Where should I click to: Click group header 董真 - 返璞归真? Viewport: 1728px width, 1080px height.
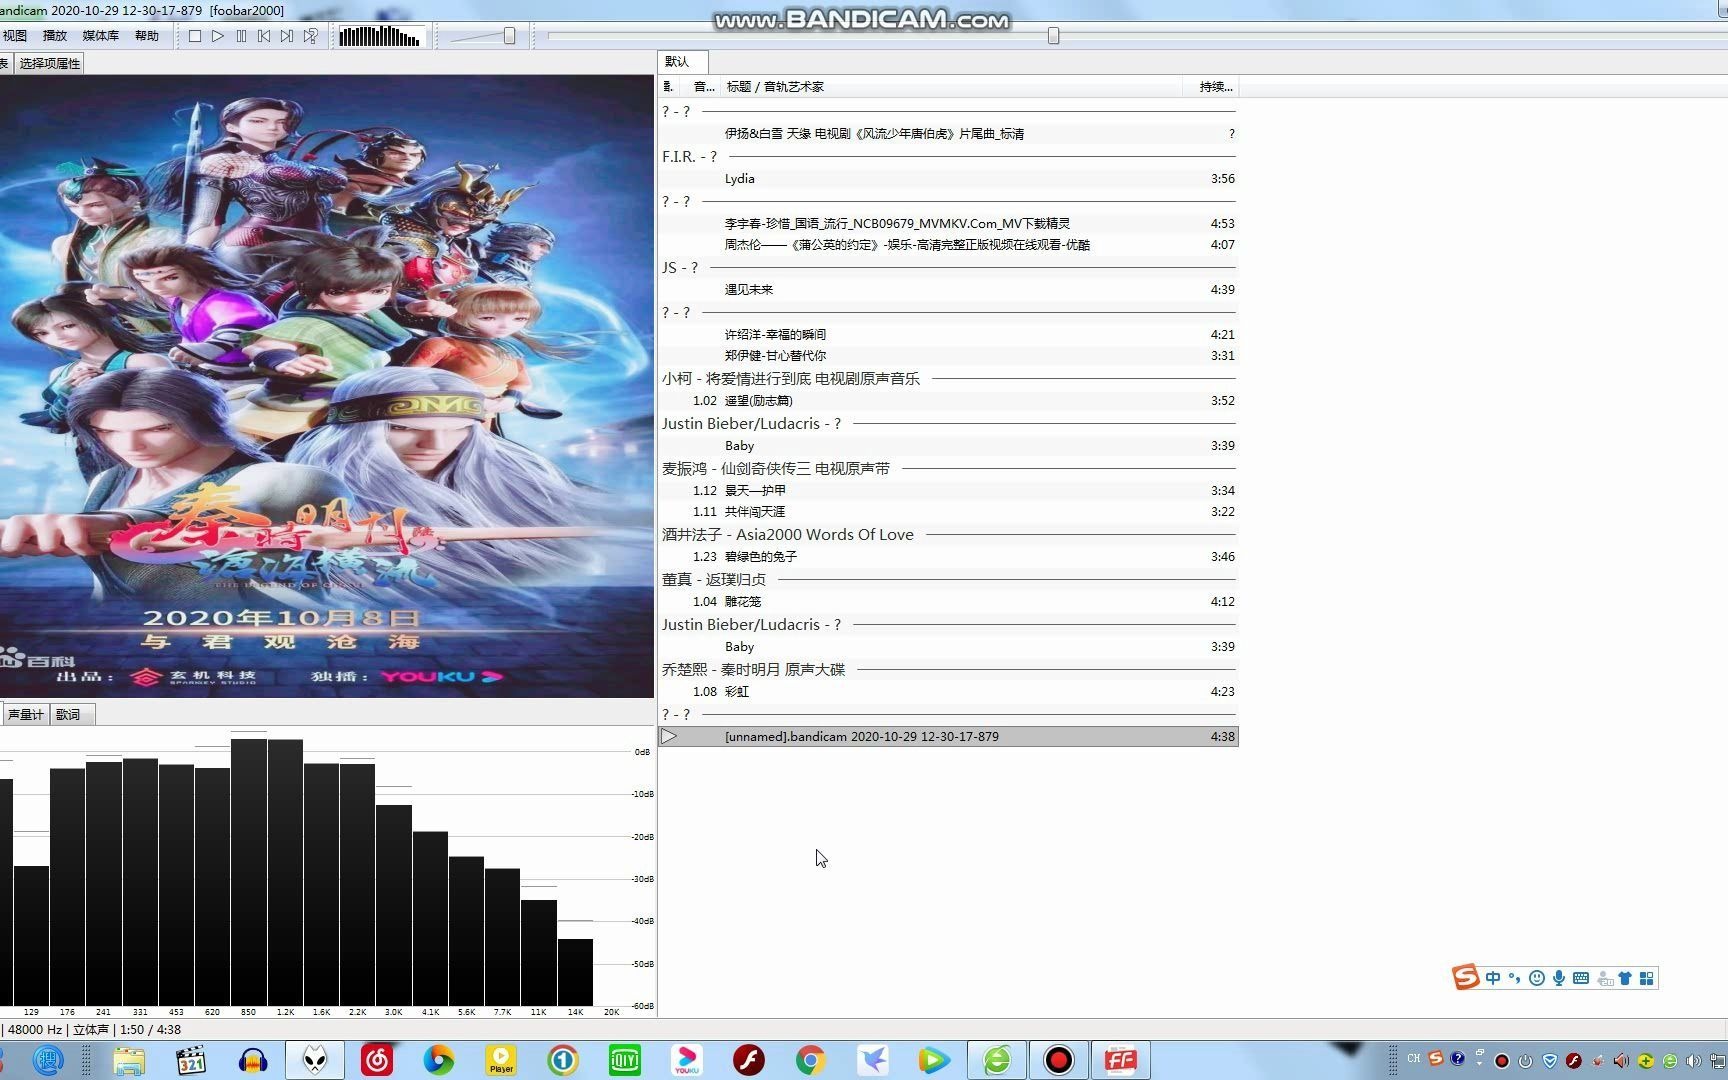click(x=947, y=580)
